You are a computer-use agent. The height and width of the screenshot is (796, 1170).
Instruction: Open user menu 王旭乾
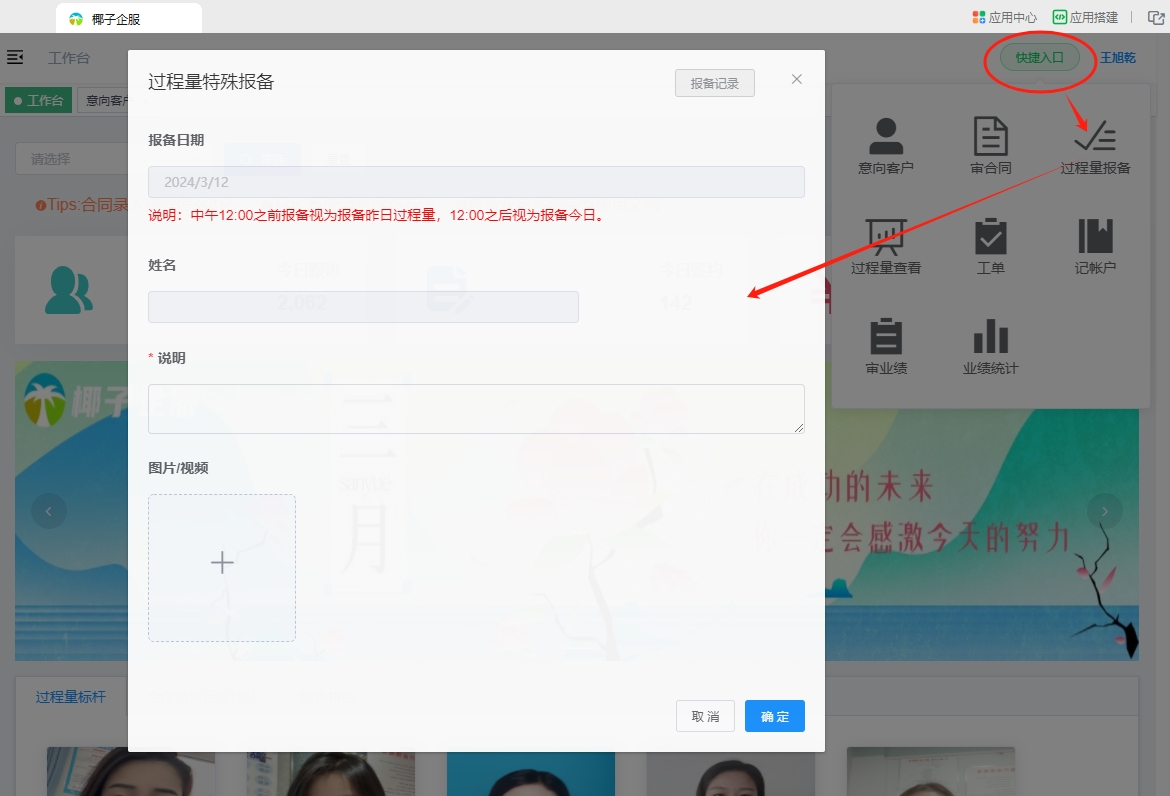pos(1118,57)
